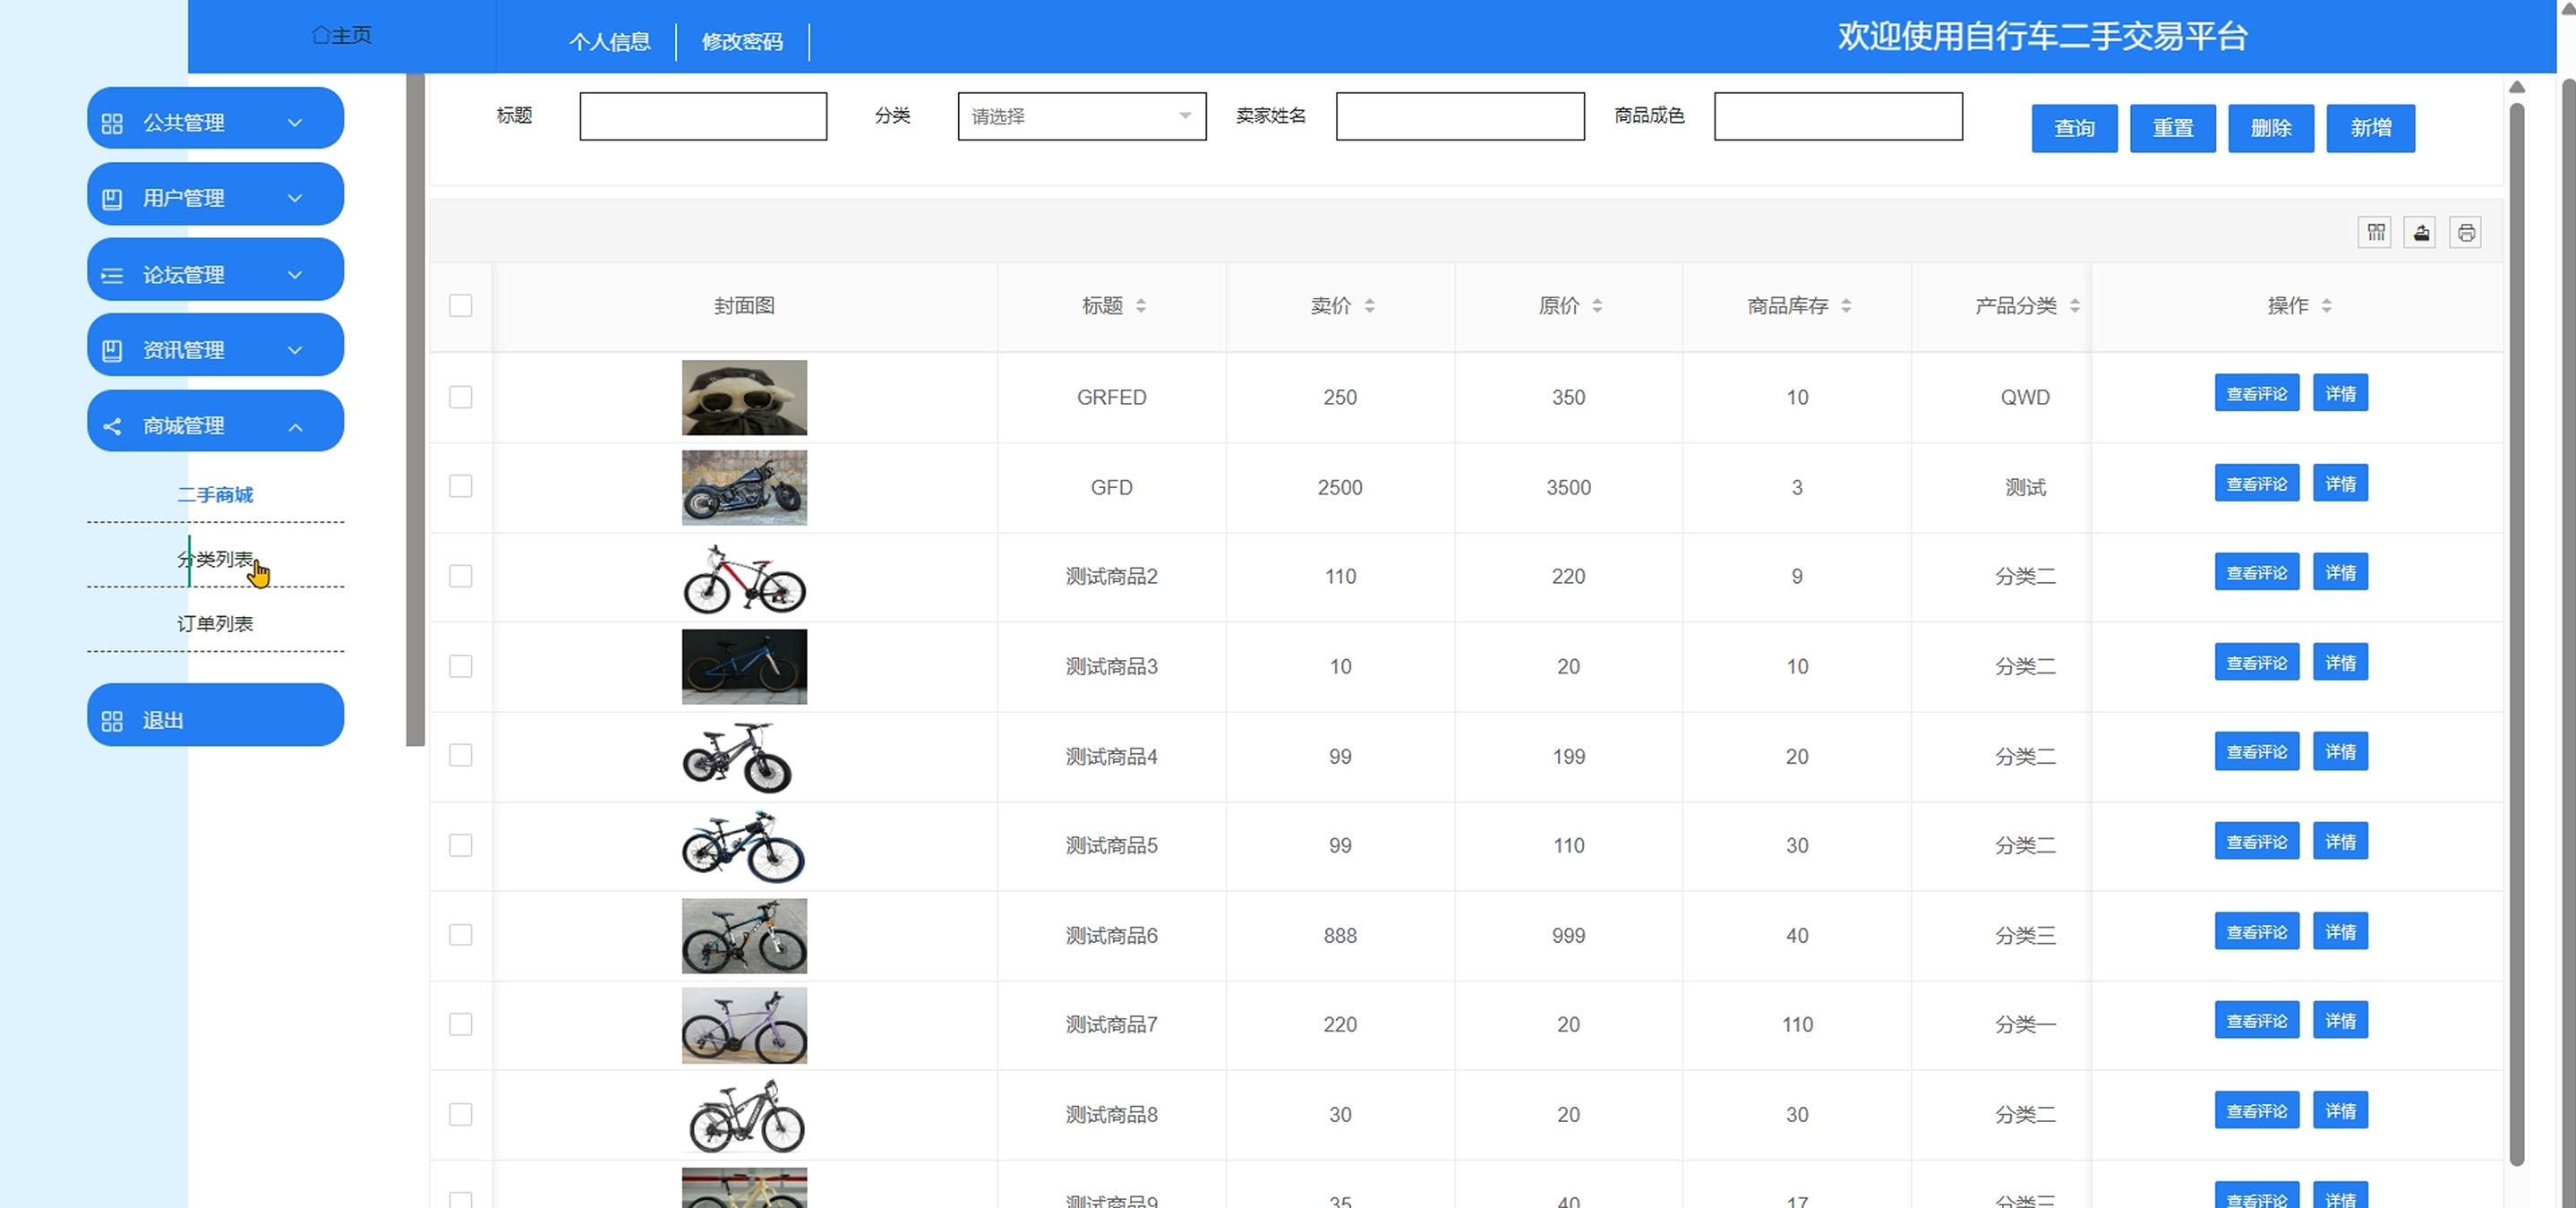Screen dimensions: 2576x1208
Task: Click the print icon above table
Action: click(x=2466, y=233)
